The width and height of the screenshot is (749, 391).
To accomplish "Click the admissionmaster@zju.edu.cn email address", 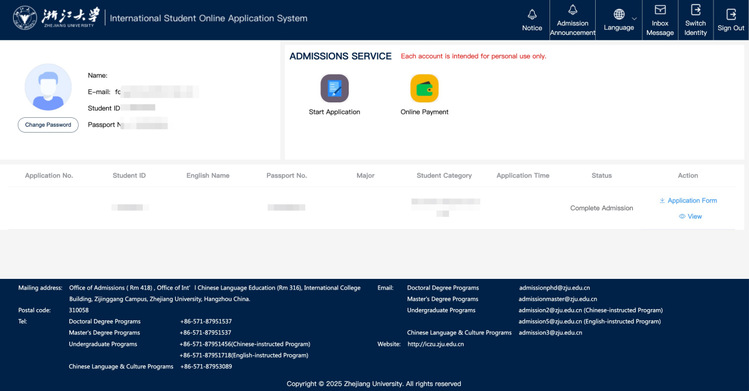I will coord(557,299).
